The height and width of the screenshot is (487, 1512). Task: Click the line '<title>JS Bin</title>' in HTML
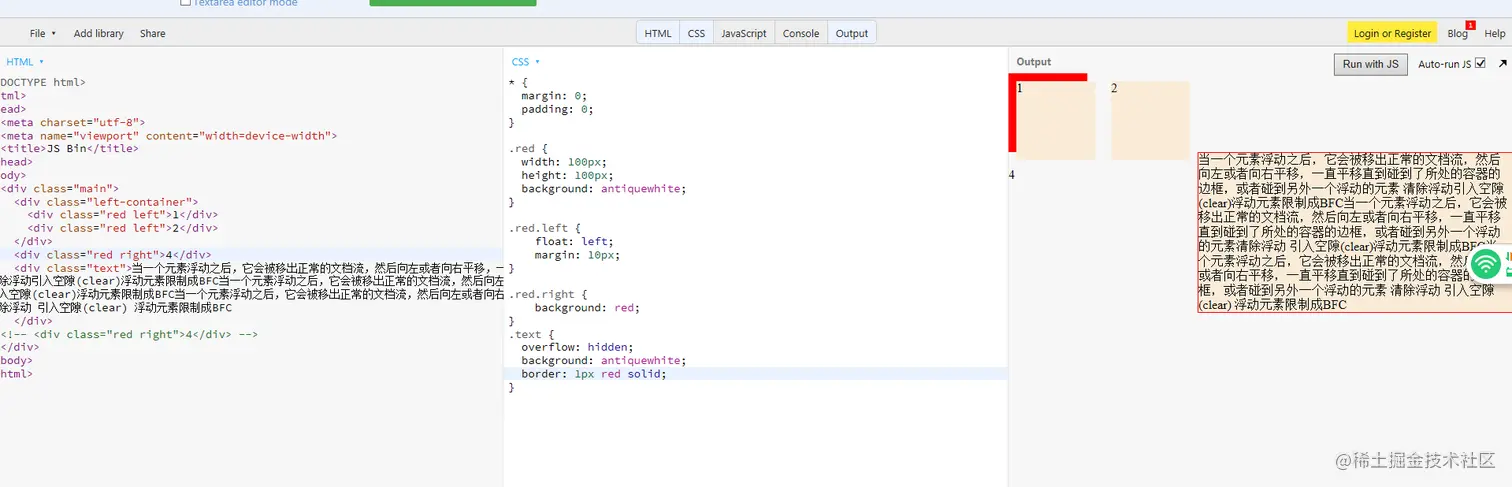70,148
